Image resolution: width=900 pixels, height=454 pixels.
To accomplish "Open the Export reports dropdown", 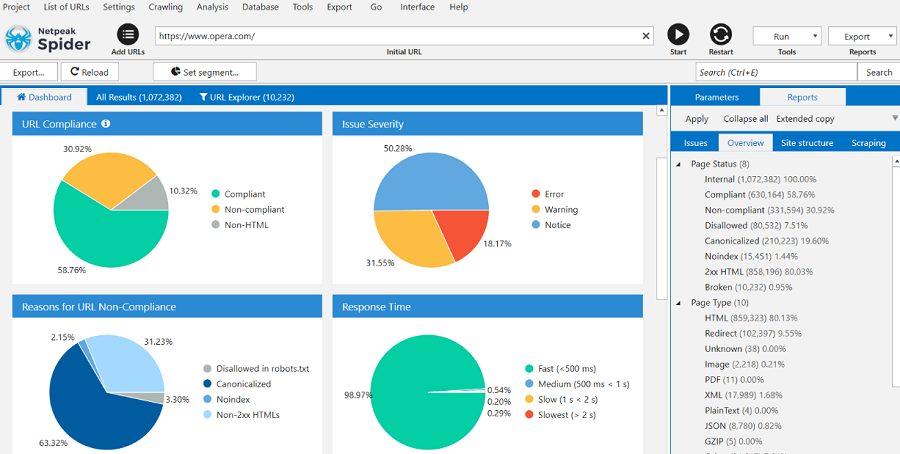I will [x=862, y=36].
